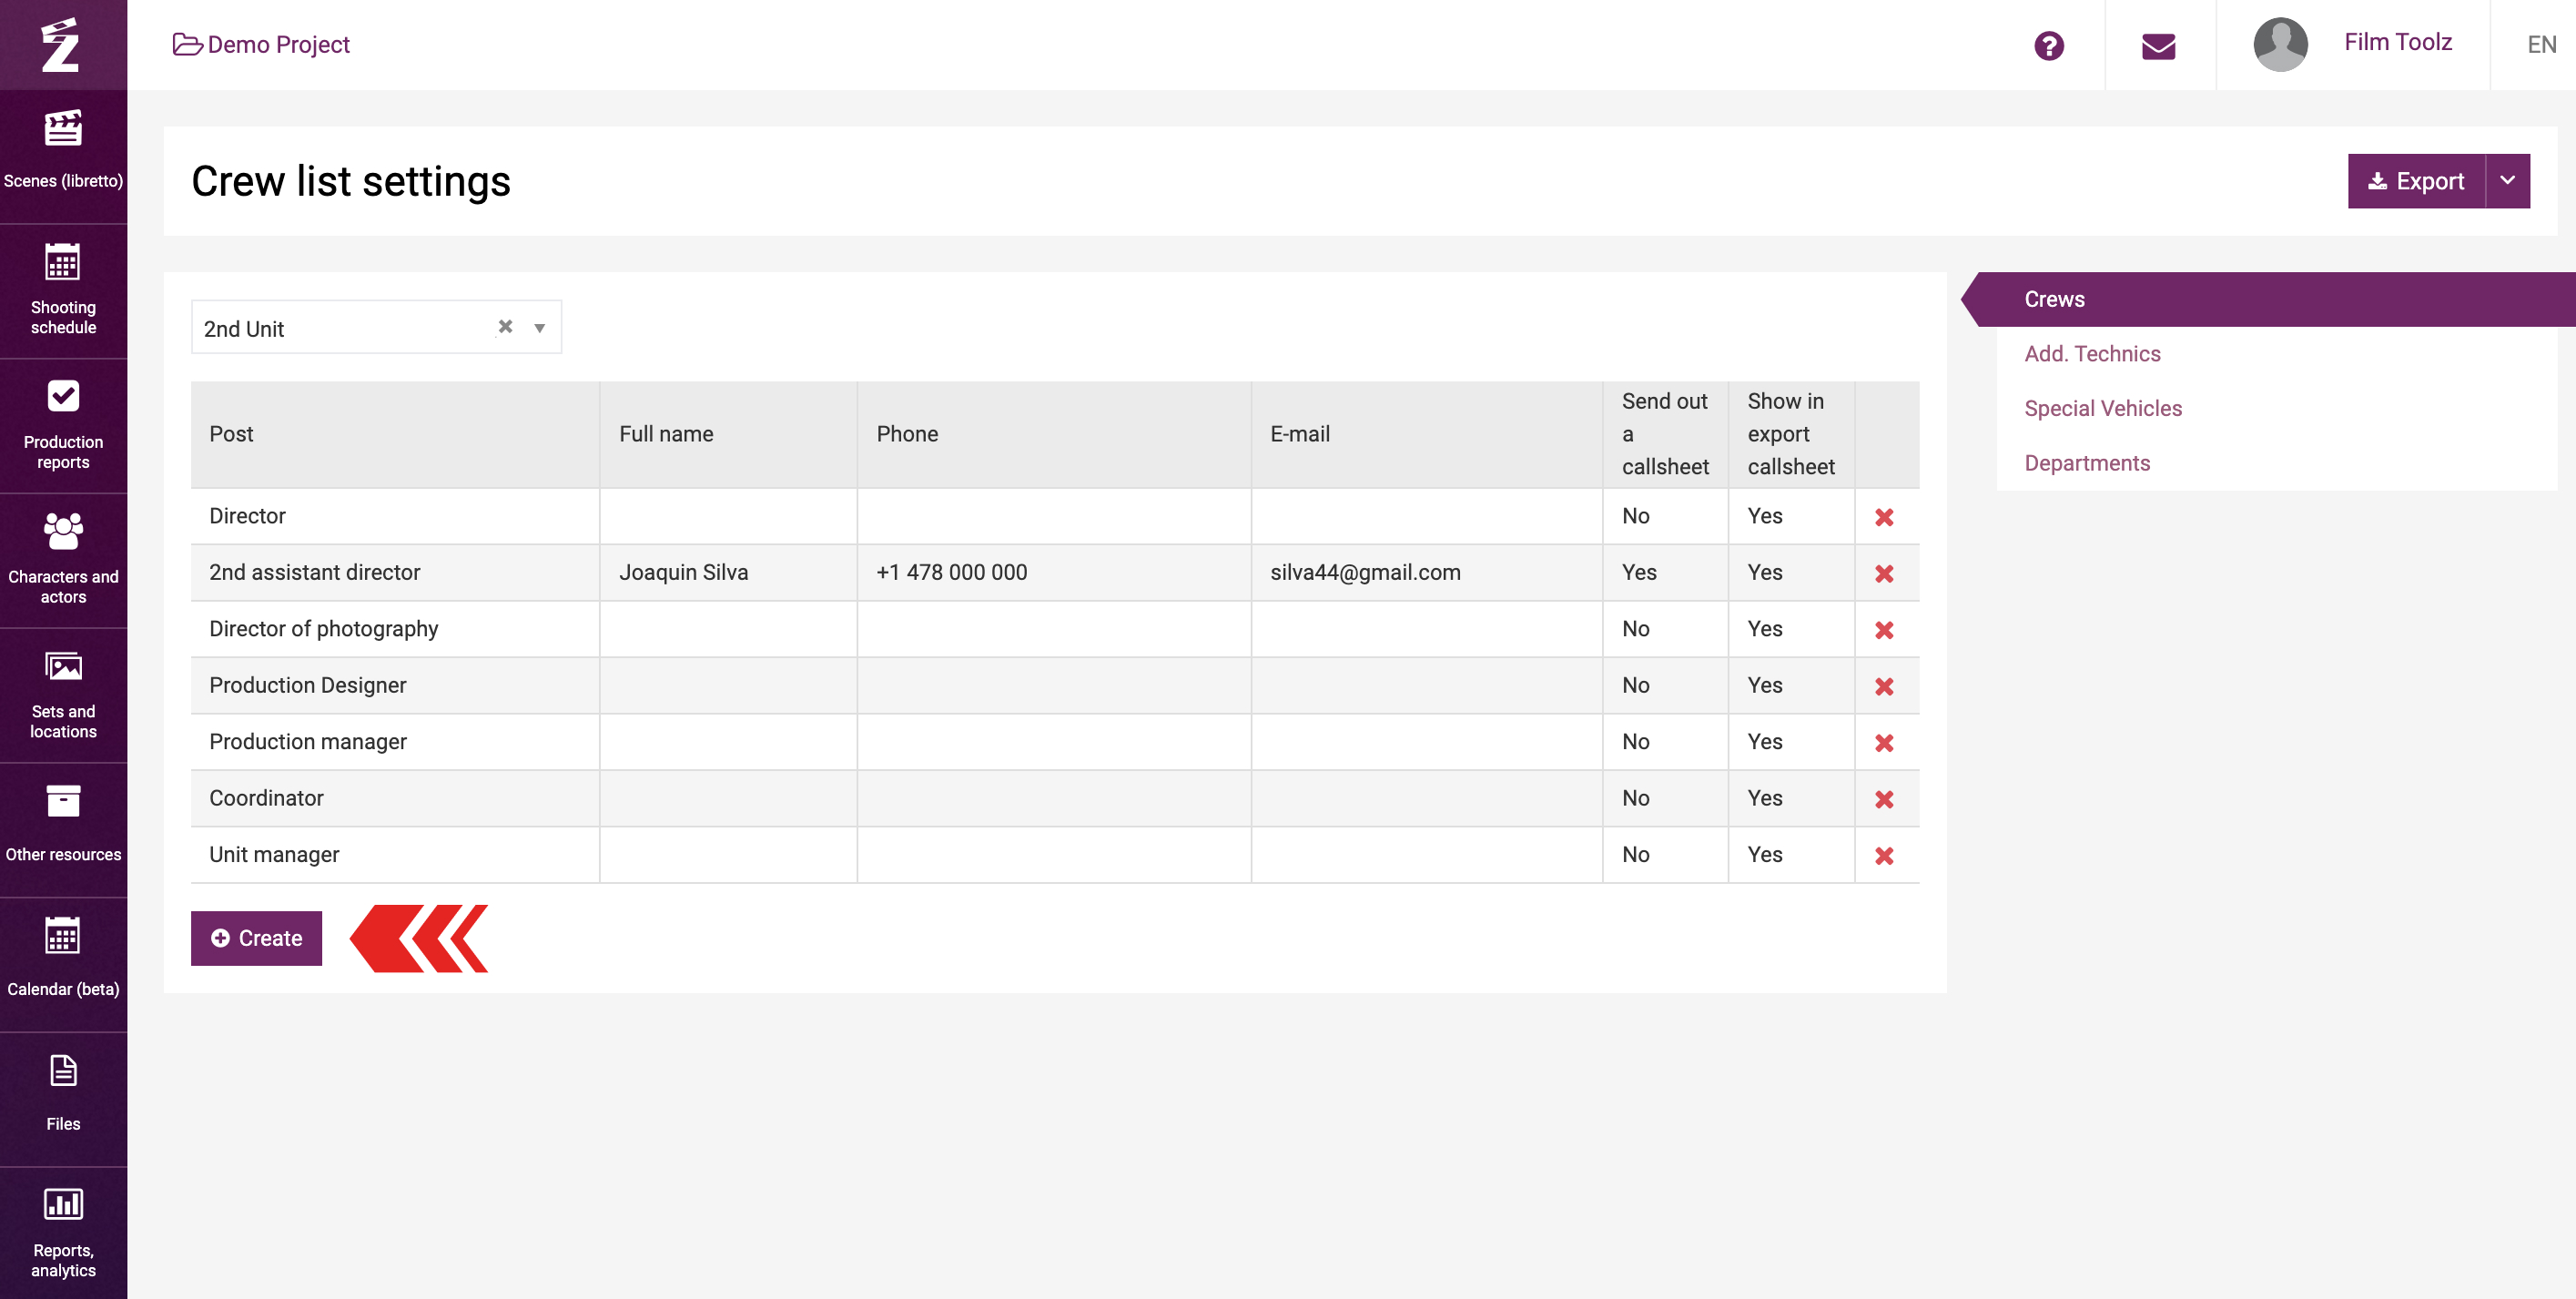Expand the 2nd Unit crew dropdown
This screenshot has width=2576, height=1299.
point(540,328)
